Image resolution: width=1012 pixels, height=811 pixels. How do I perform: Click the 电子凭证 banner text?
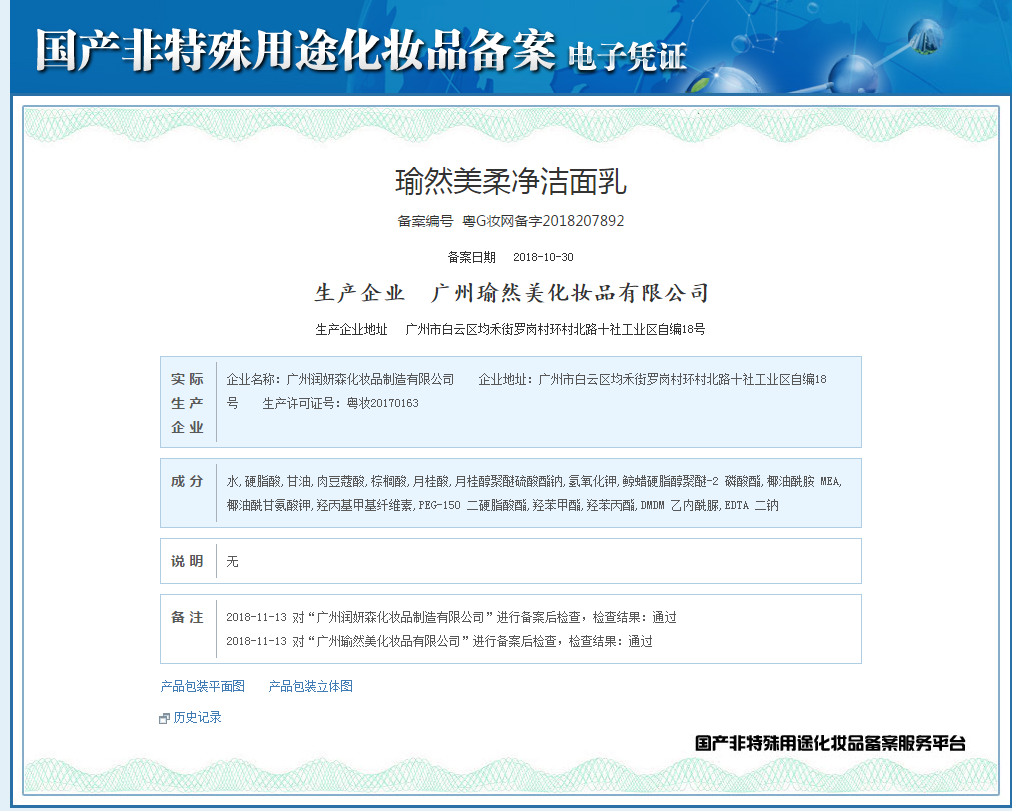click(x=627, y=57)
